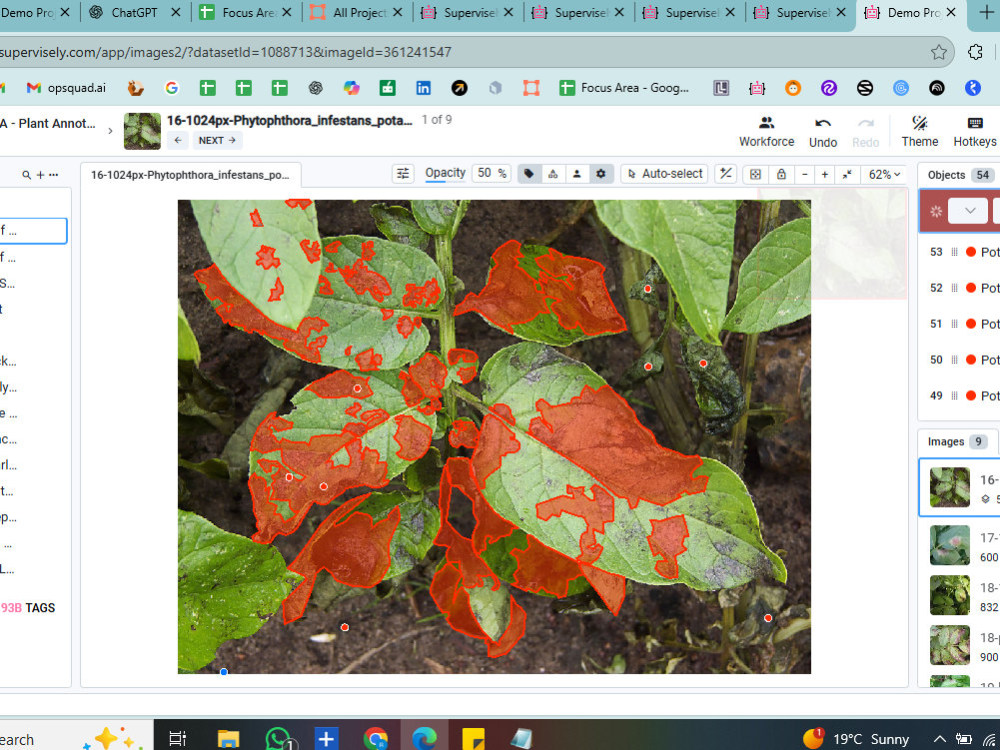This screenshot has width=1000, height=750.
Task: Open the 62% zoom dropdown
Action: pos(884,174)
